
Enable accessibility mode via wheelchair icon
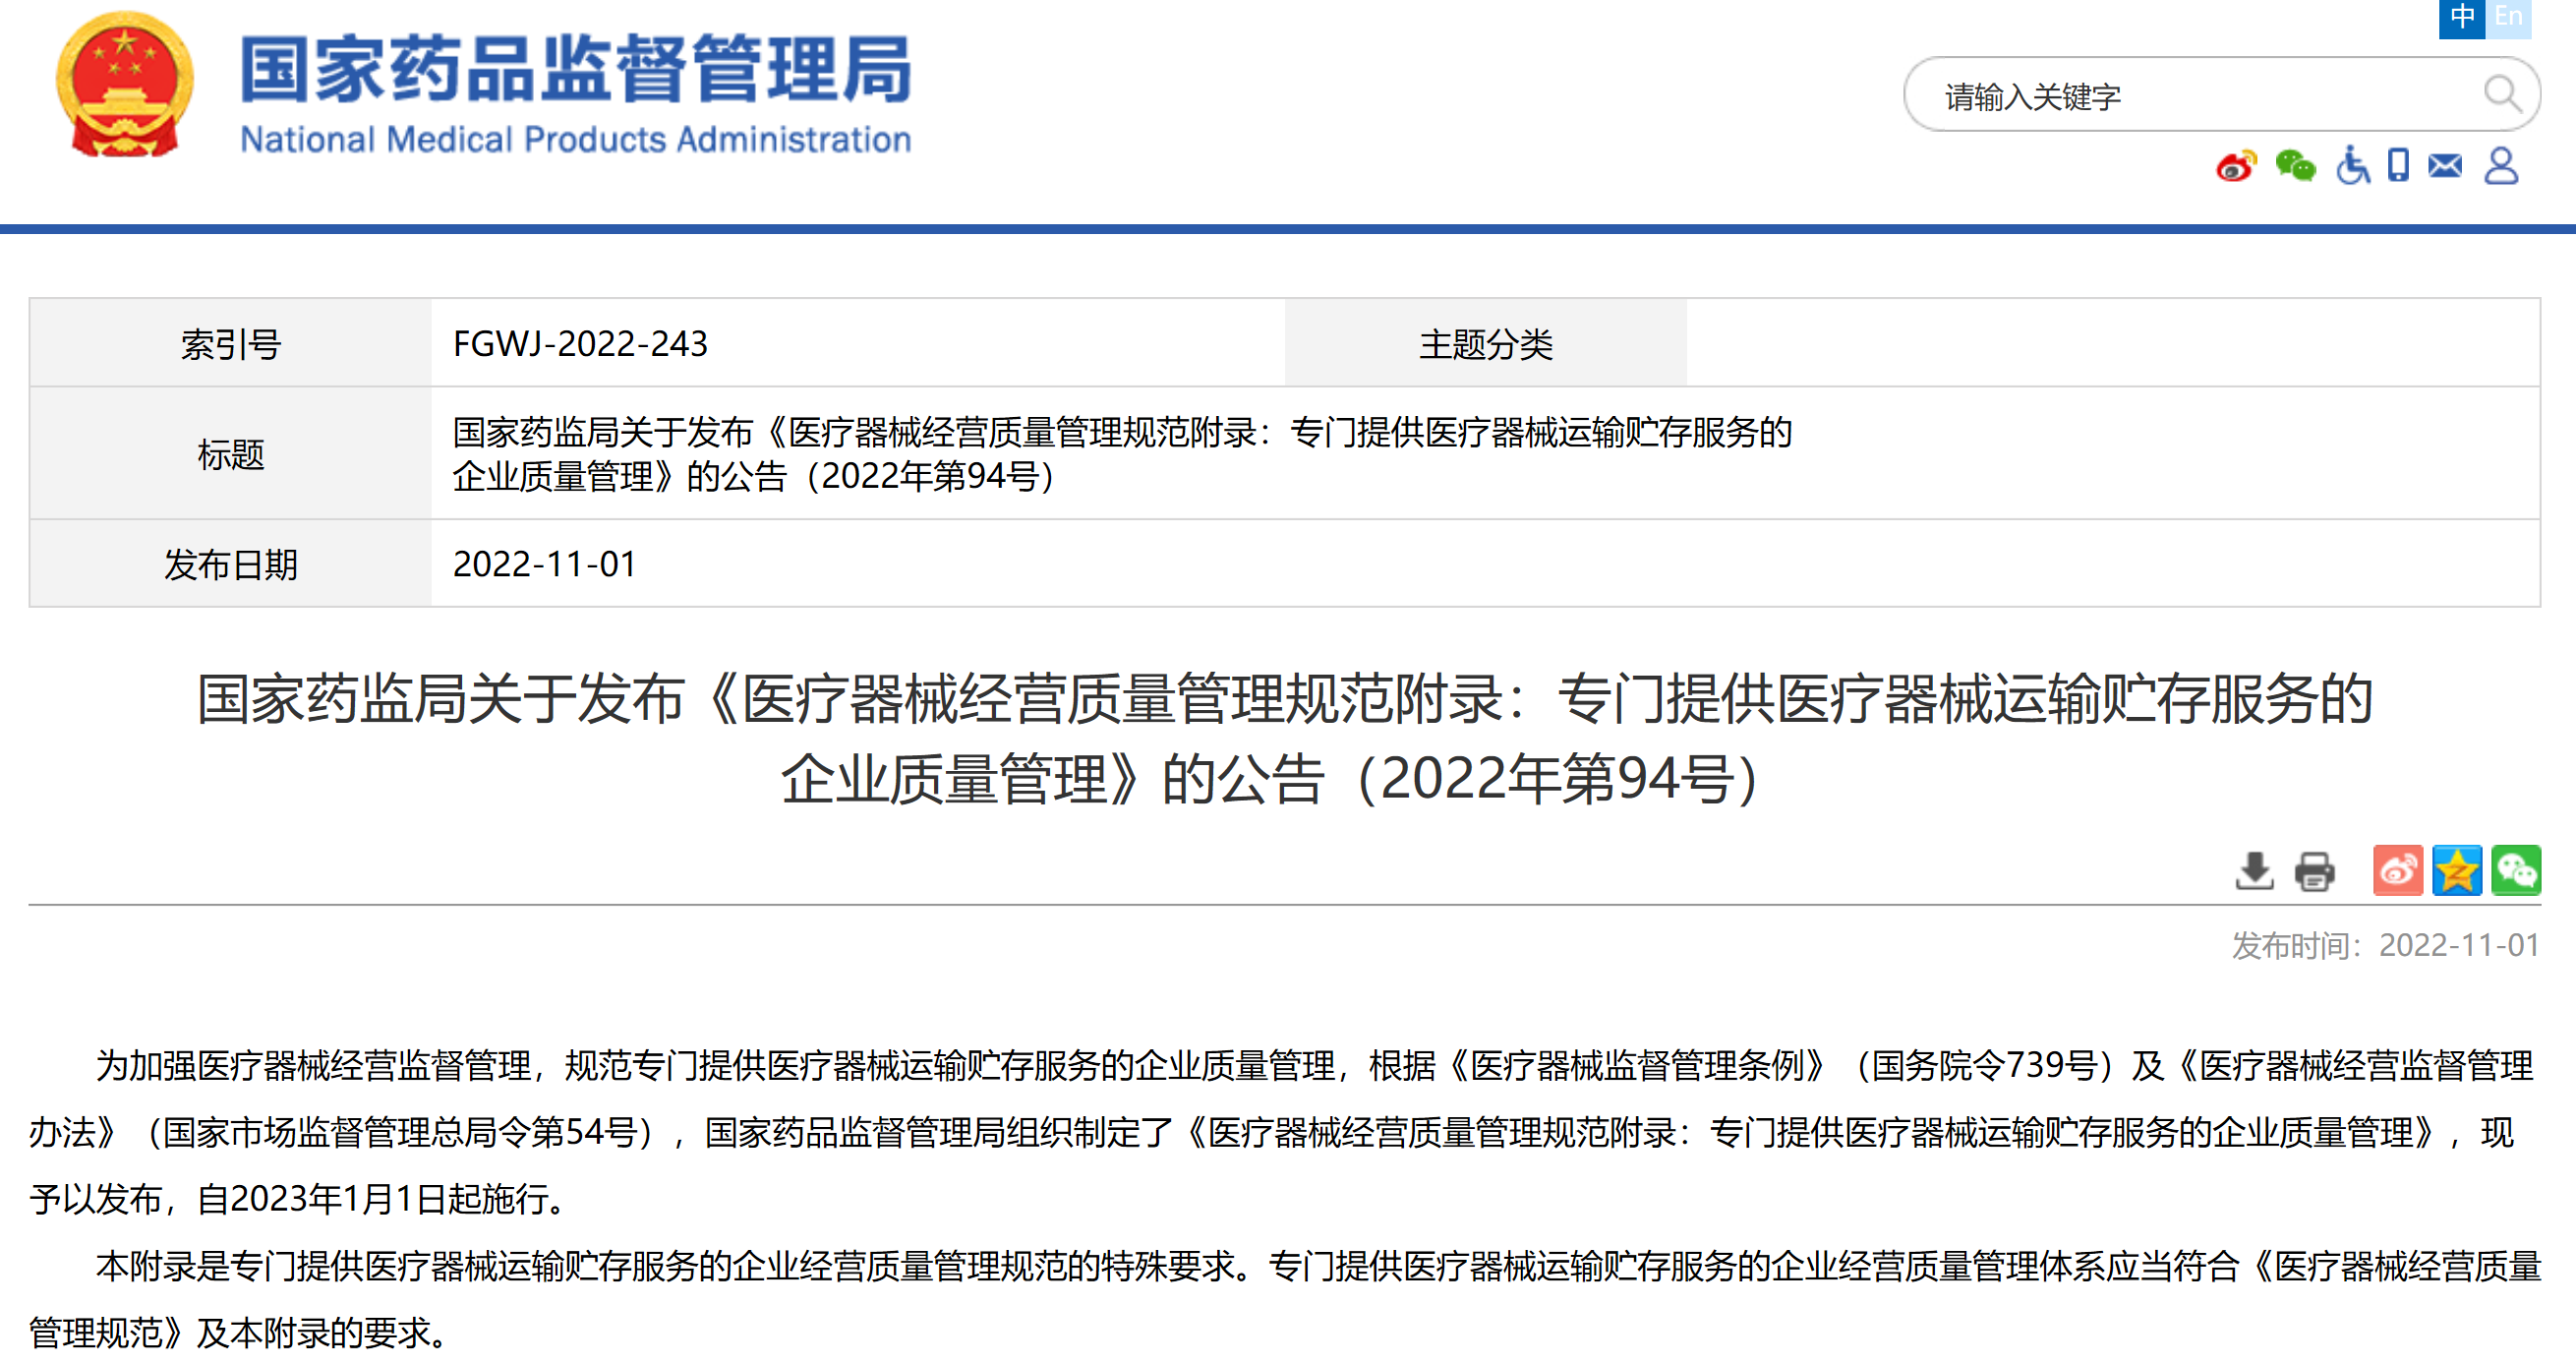2352,166
